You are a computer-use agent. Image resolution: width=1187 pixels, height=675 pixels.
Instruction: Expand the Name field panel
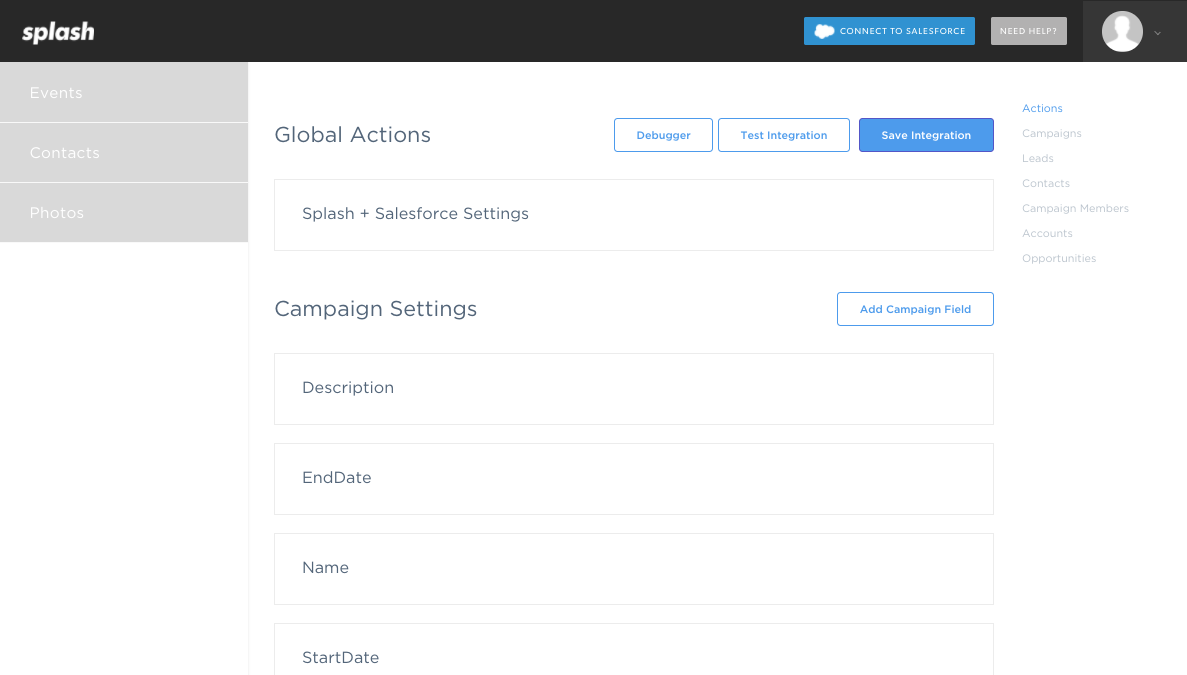[x=634, y=569]
